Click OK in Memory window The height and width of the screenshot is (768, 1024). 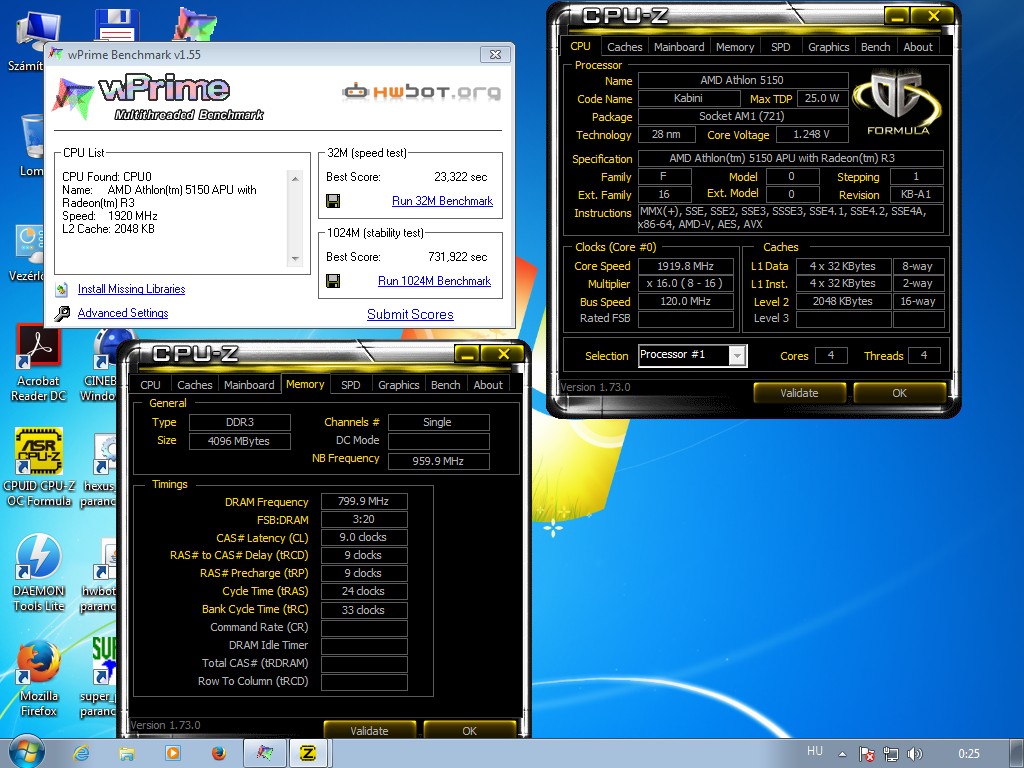coord(470,731)
